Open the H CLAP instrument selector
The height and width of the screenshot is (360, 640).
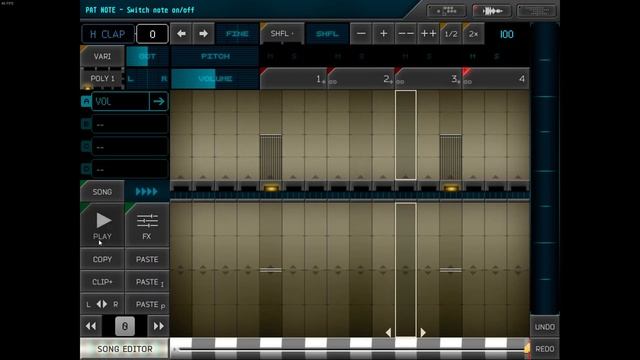(108, 34)
